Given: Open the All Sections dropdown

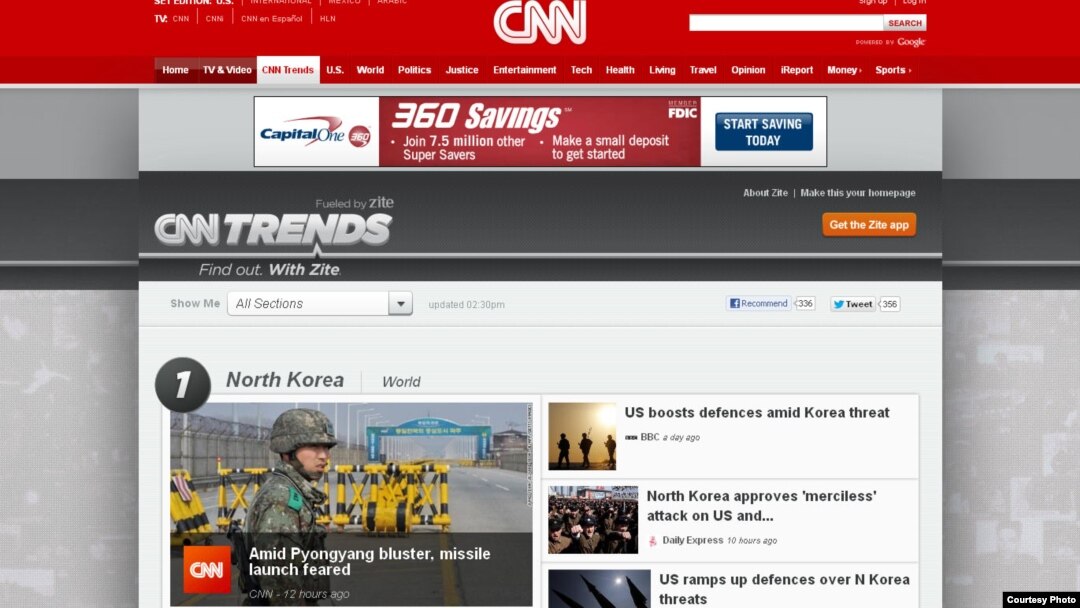Looking at the screenshot, I should pyautogui.click(x=320, y=304).
